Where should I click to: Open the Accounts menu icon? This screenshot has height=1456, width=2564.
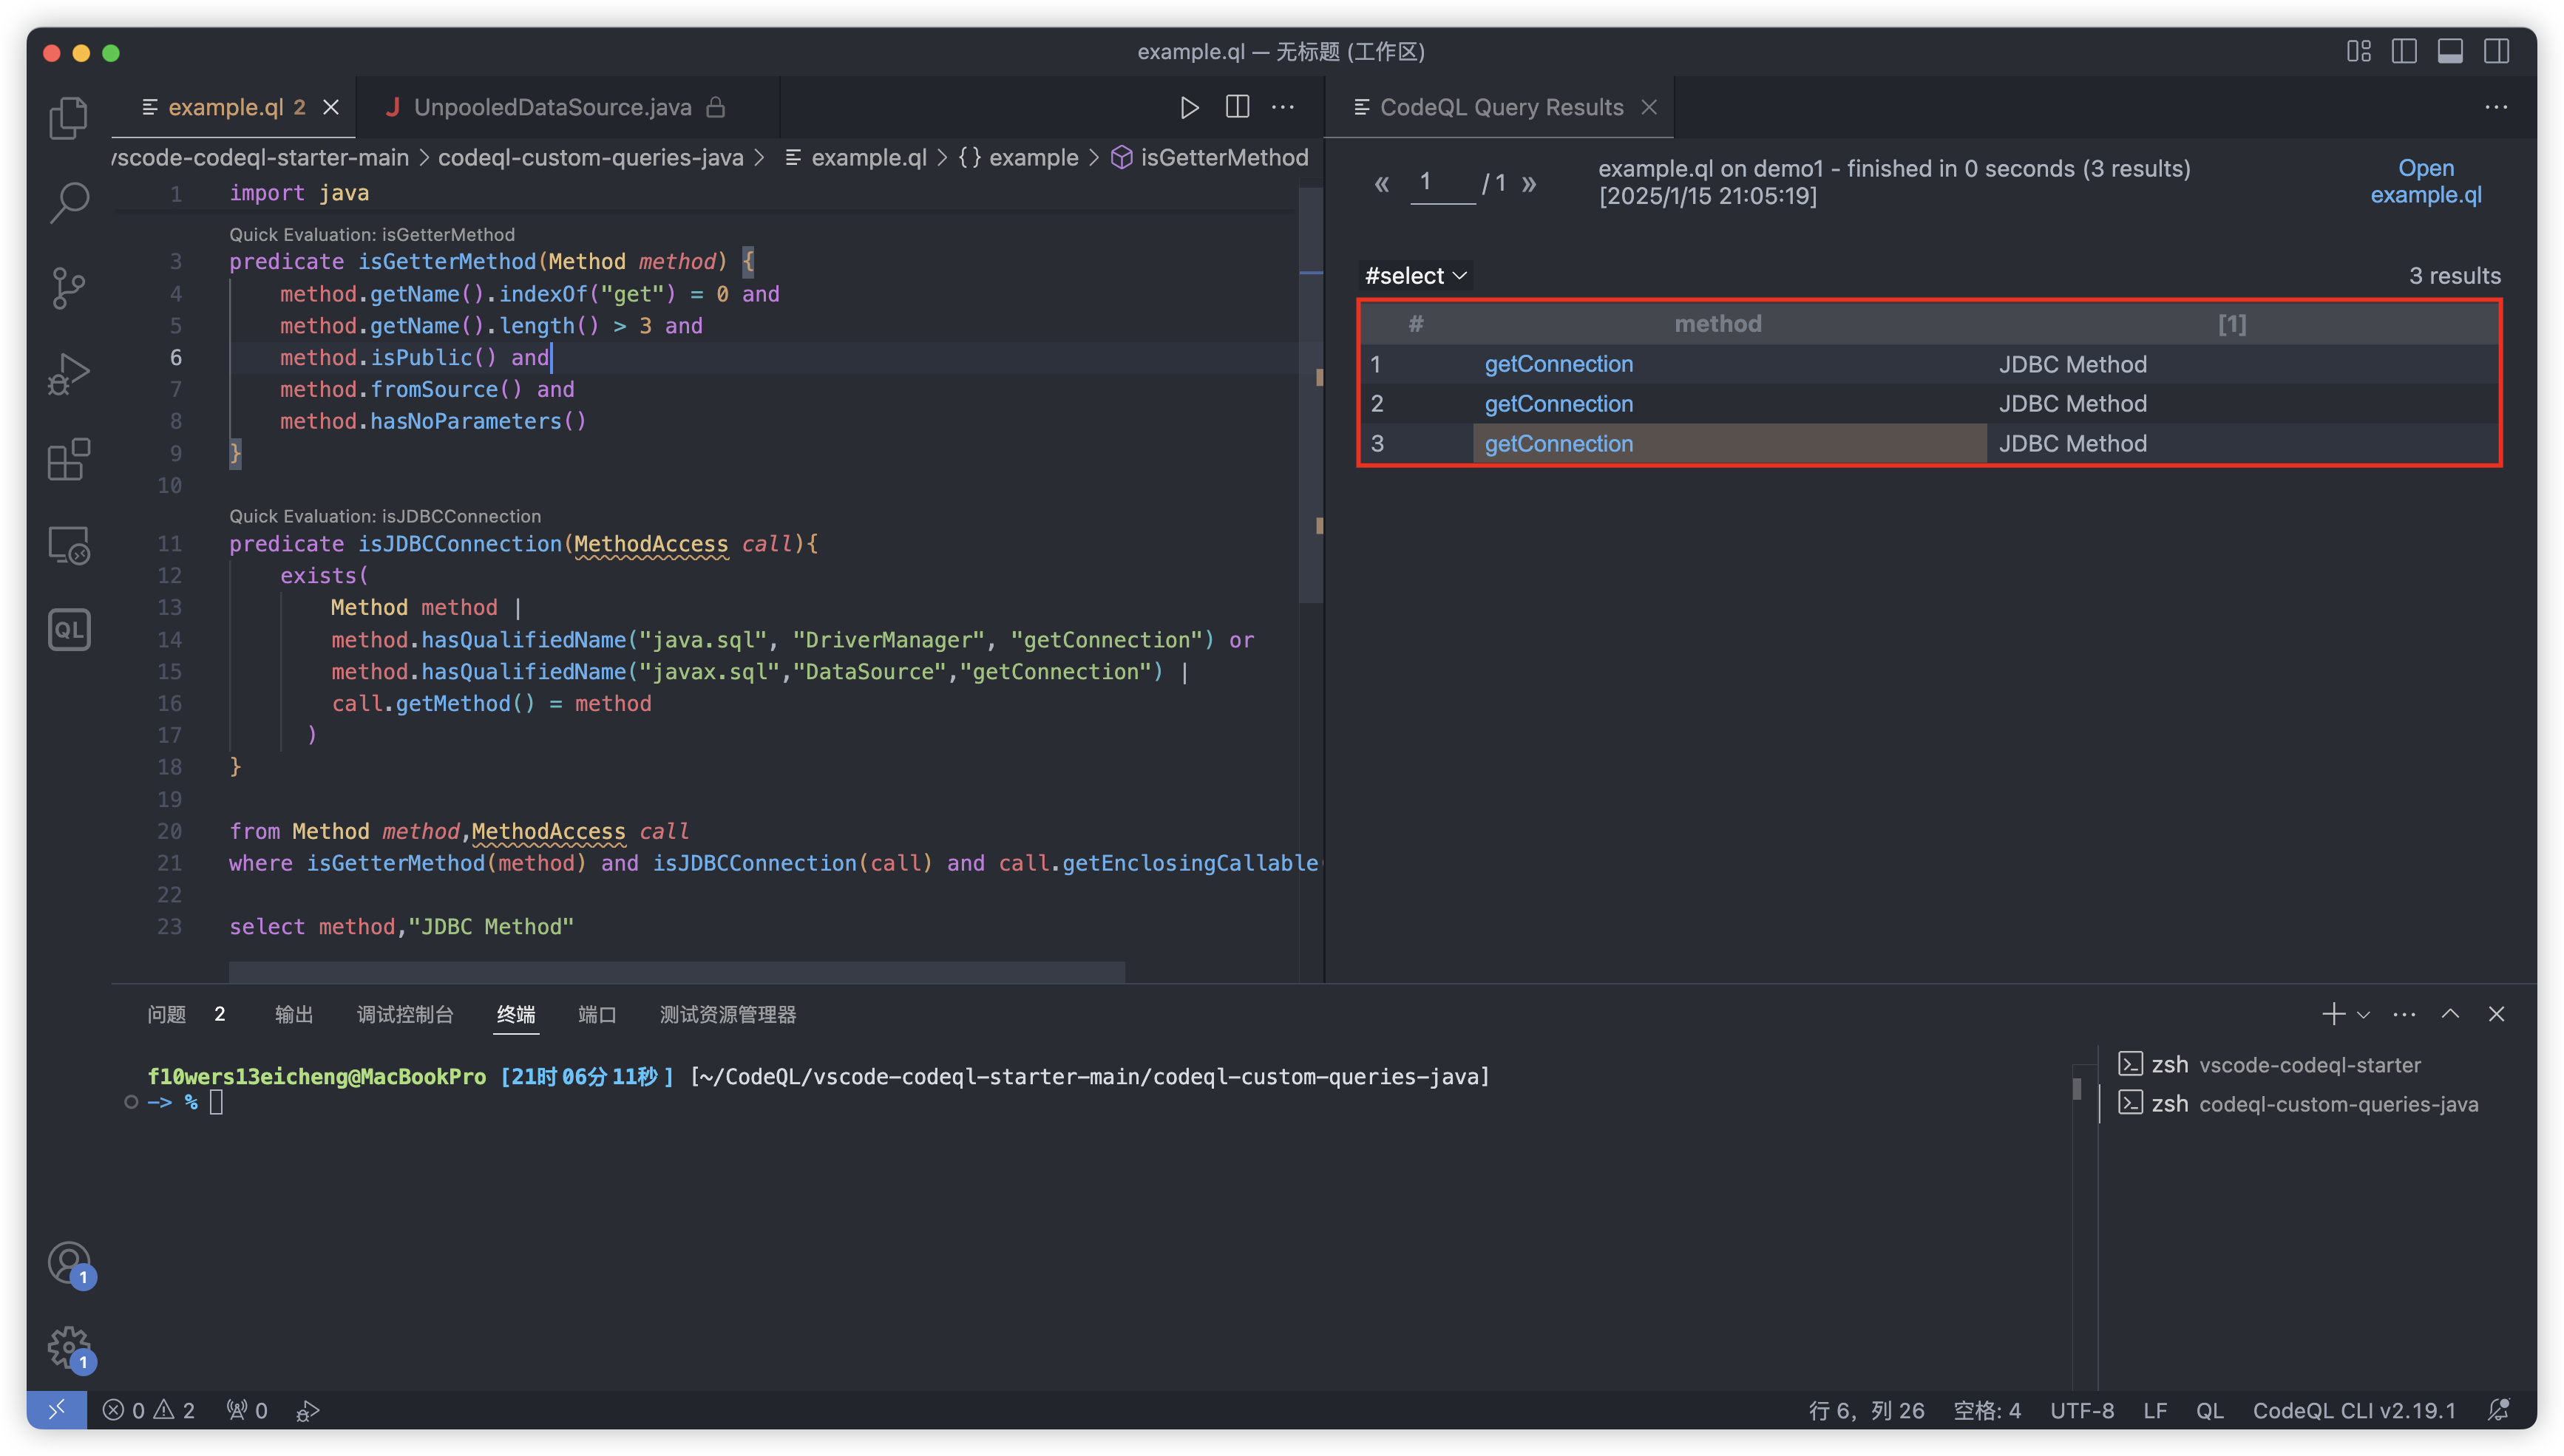tap(68, 1264)
